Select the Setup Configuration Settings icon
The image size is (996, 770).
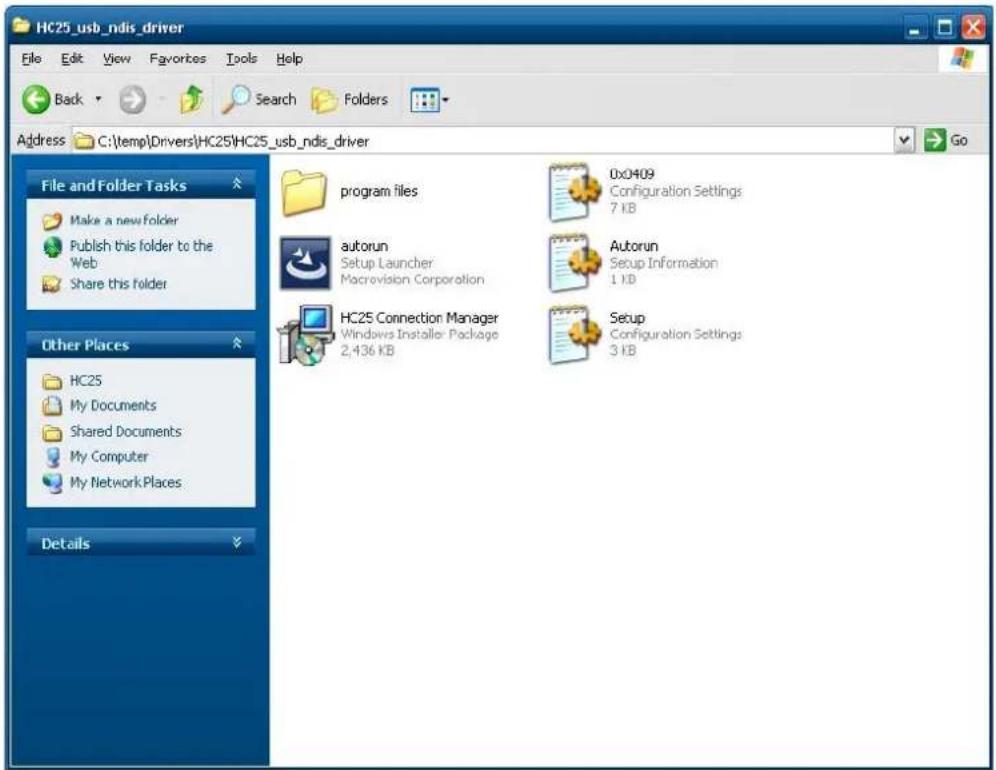pyautogui.click(x=574, y=334)
